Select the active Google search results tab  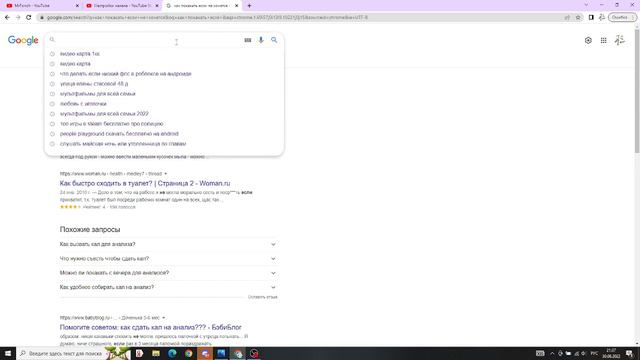(202, 6)
